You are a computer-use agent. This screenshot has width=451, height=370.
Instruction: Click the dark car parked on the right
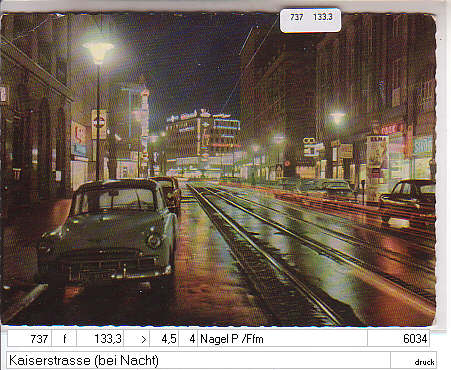point(407,204)
